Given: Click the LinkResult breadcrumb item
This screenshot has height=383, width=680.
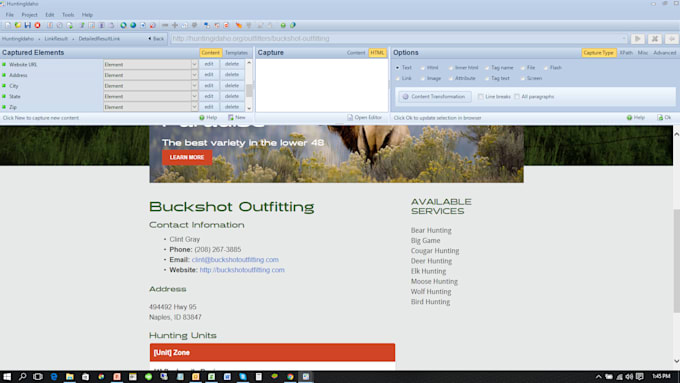Looking at the screenshot, I should coord(56,39).
